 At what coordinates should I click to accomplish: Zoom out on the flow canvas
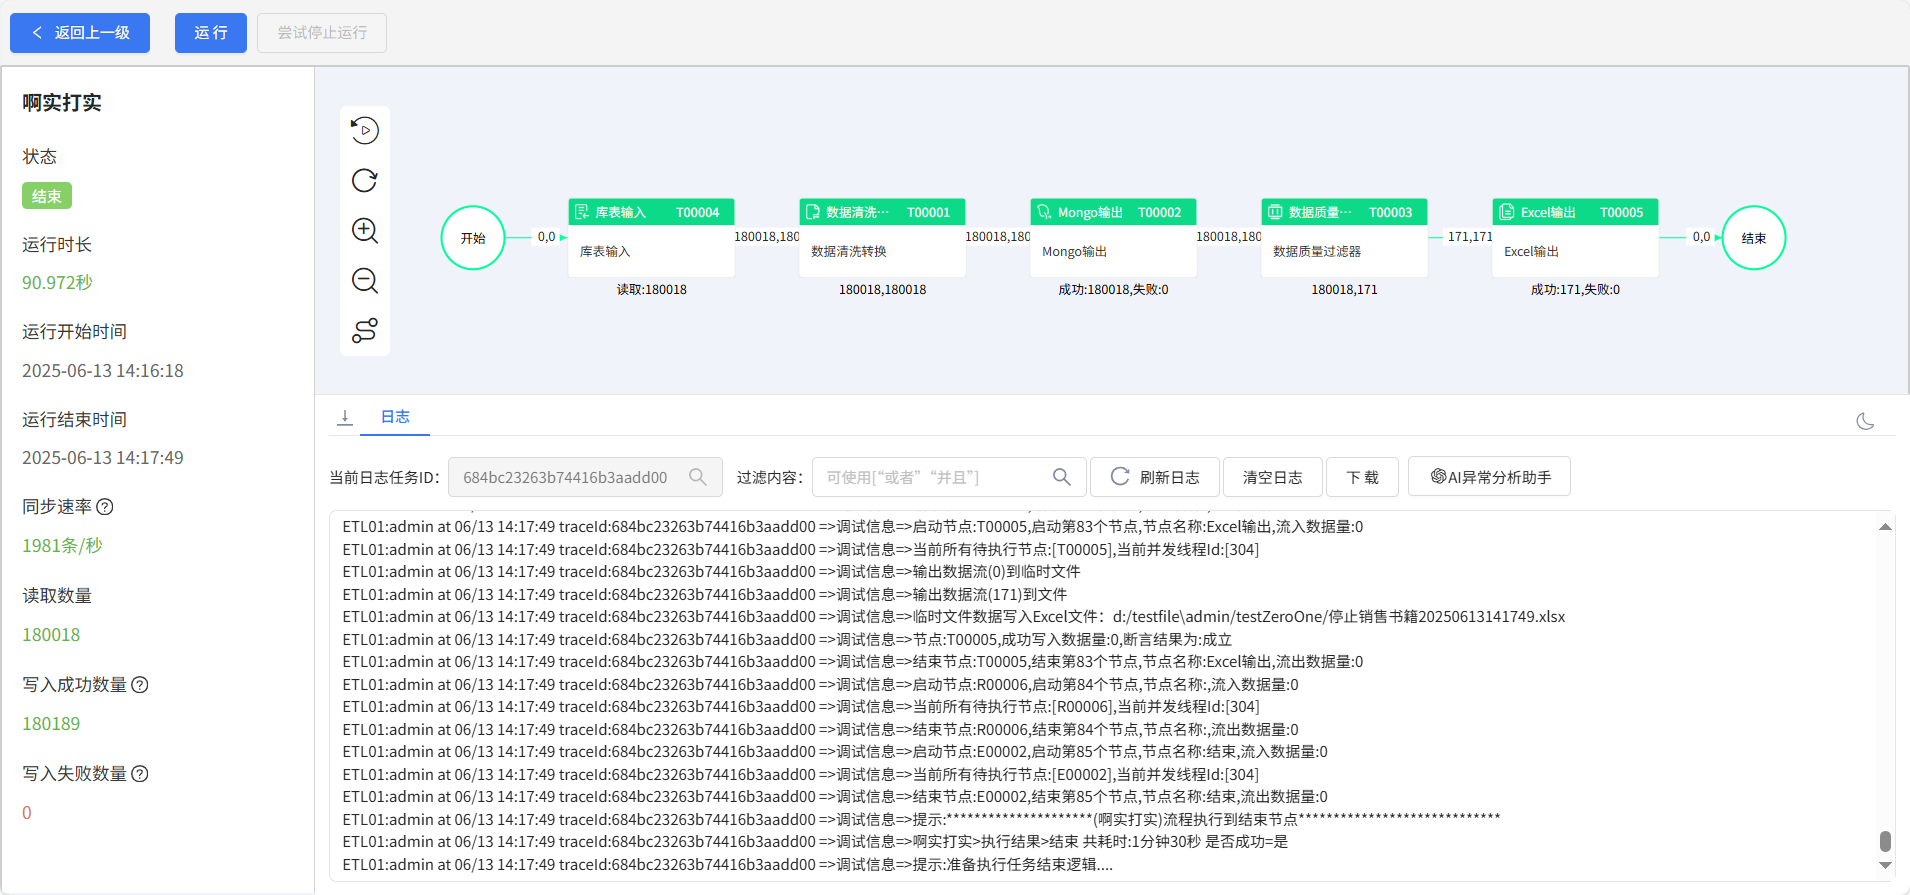tap(365, 280)
